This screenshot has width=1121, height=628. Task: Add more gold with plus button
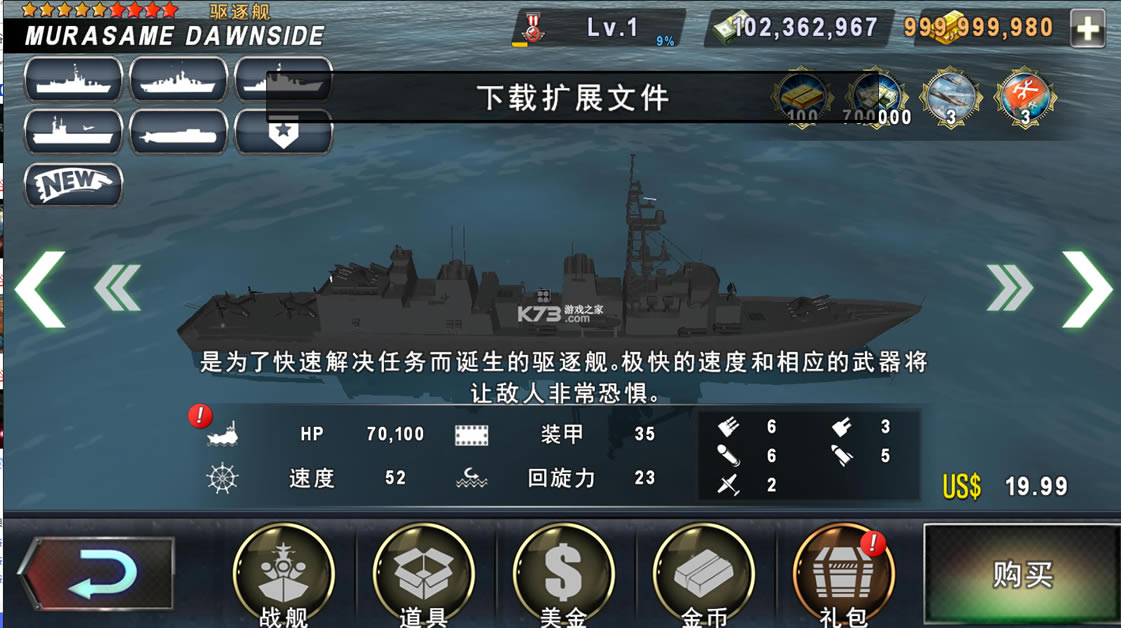tap(1088, 29)
